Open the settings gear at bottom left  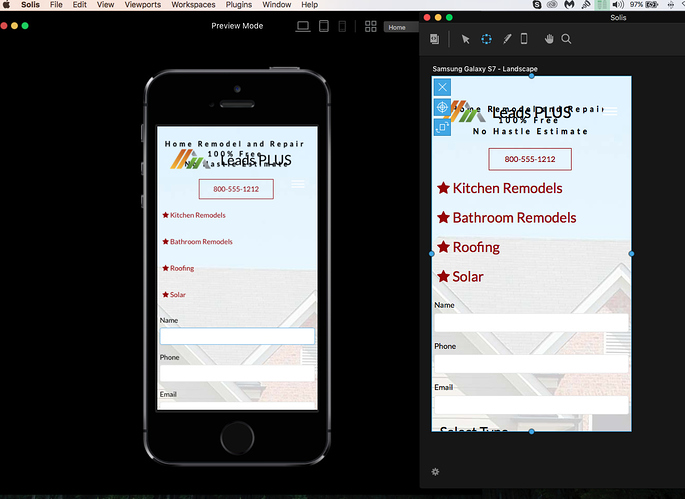coord(435,471)
